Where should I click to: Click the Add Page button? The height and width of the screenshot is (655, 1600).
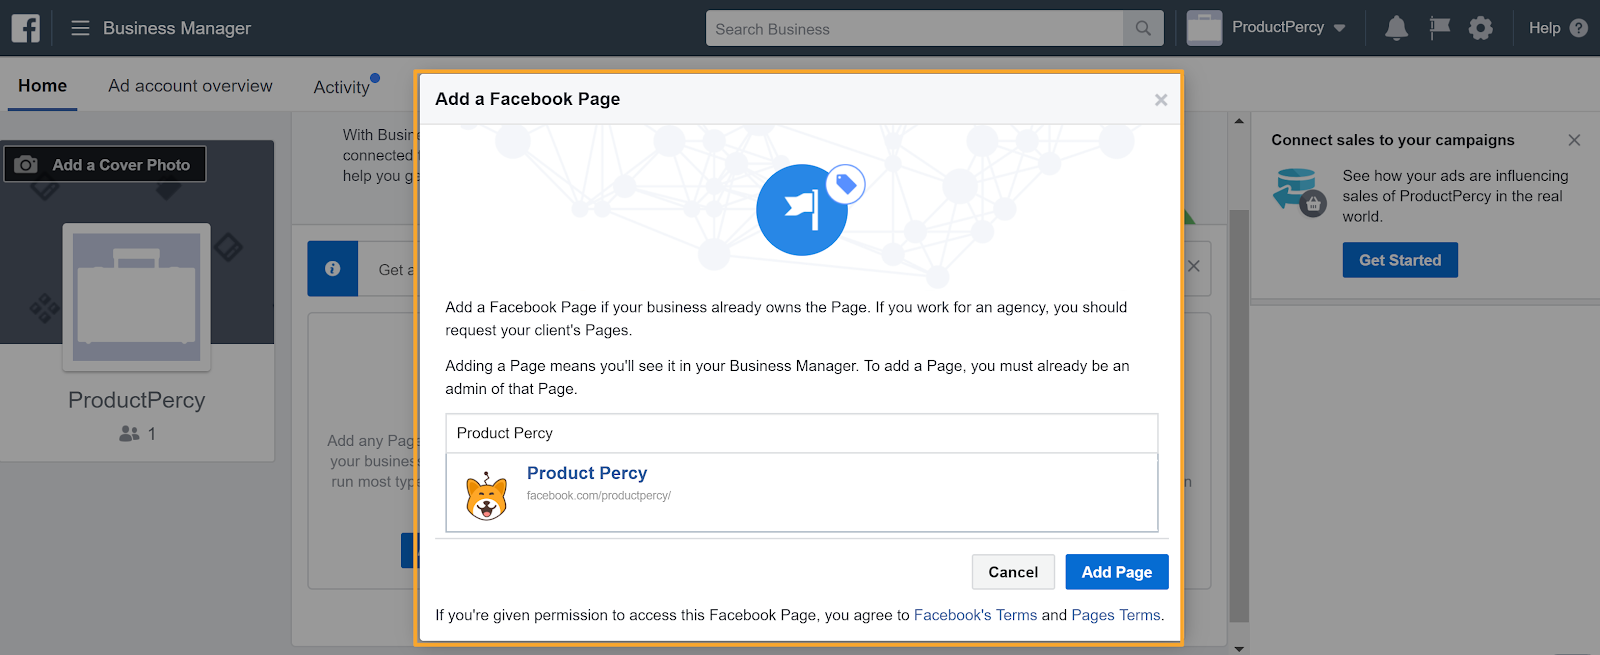coord(1117,572)
